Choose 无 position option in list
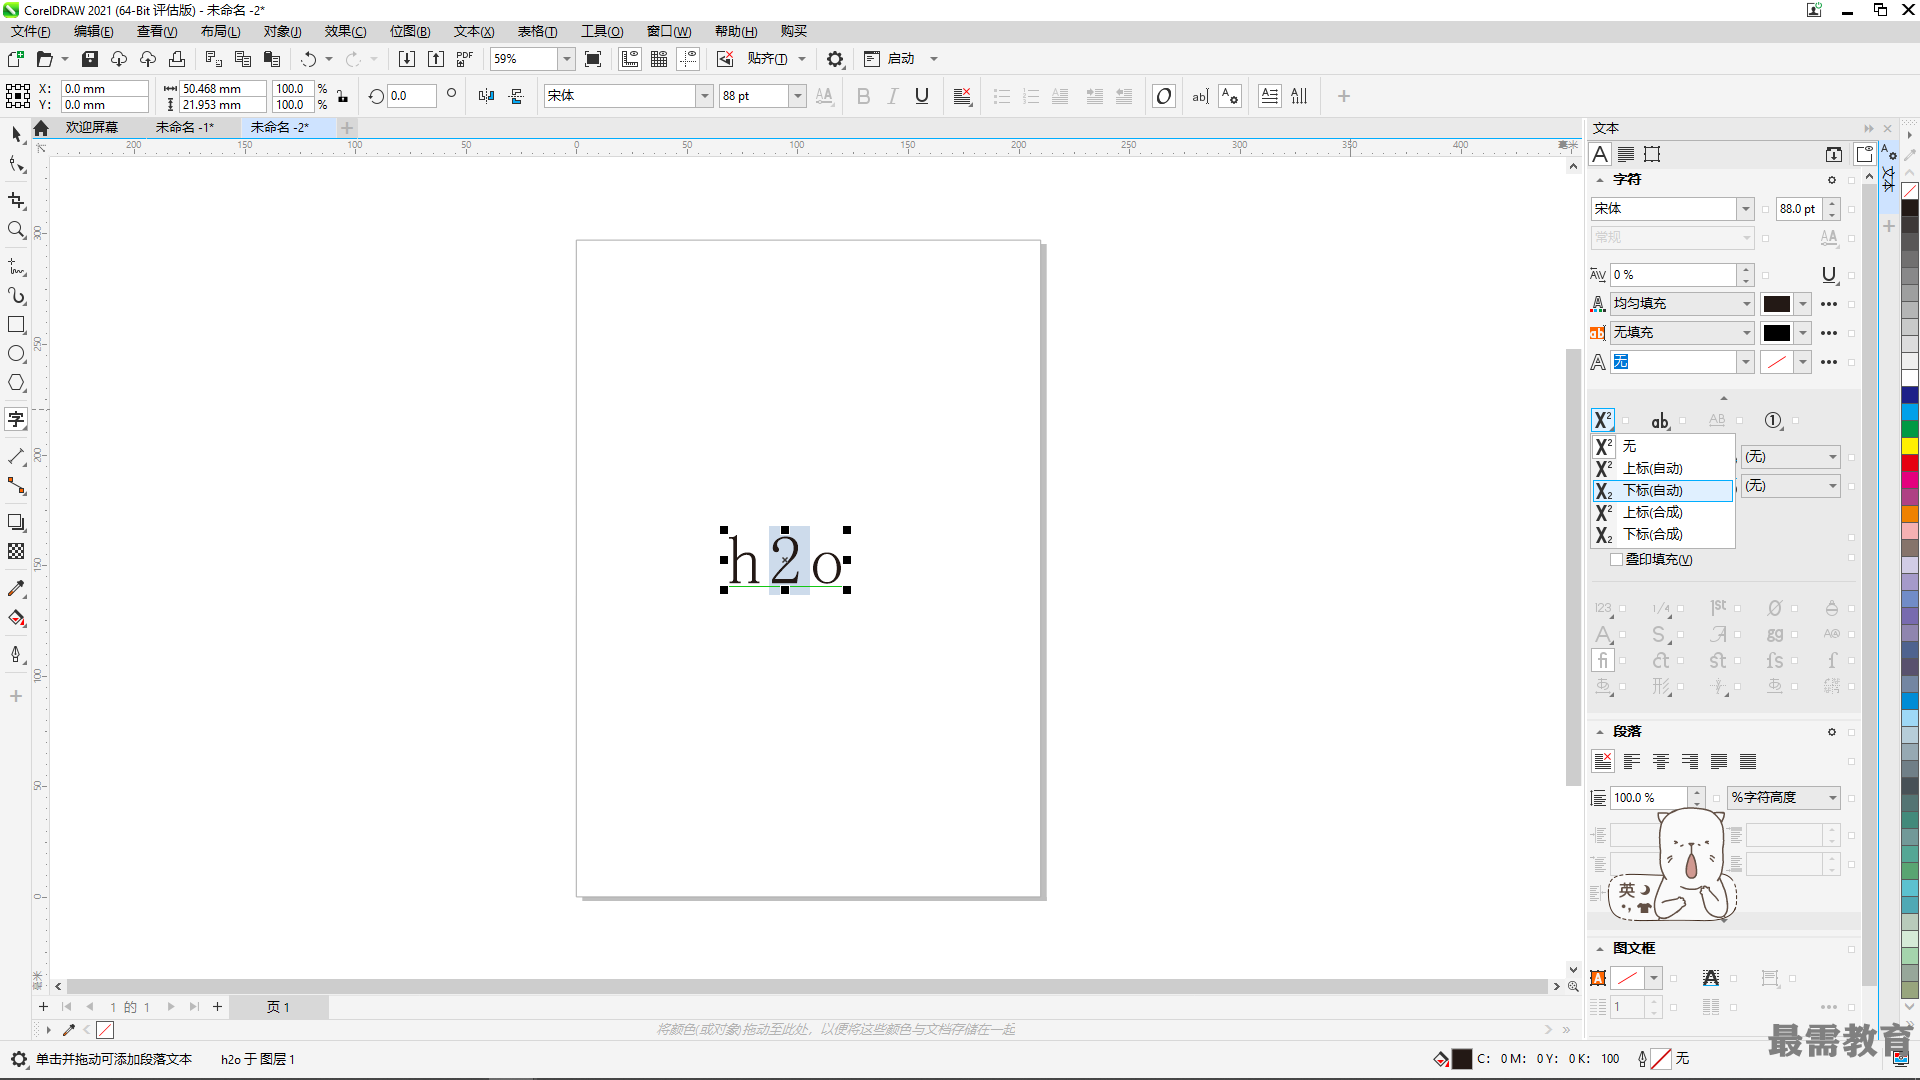Viewport: 1920px width, 1080px height. pos(1662,447)
